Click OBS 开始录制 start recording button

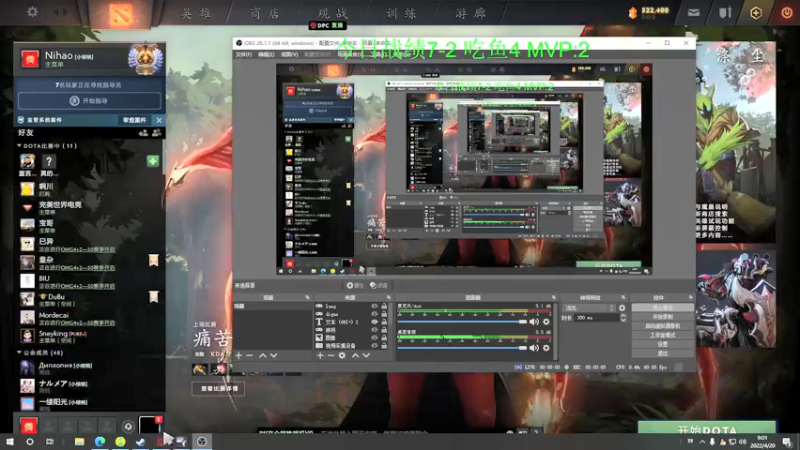click(x=662, y=317)
